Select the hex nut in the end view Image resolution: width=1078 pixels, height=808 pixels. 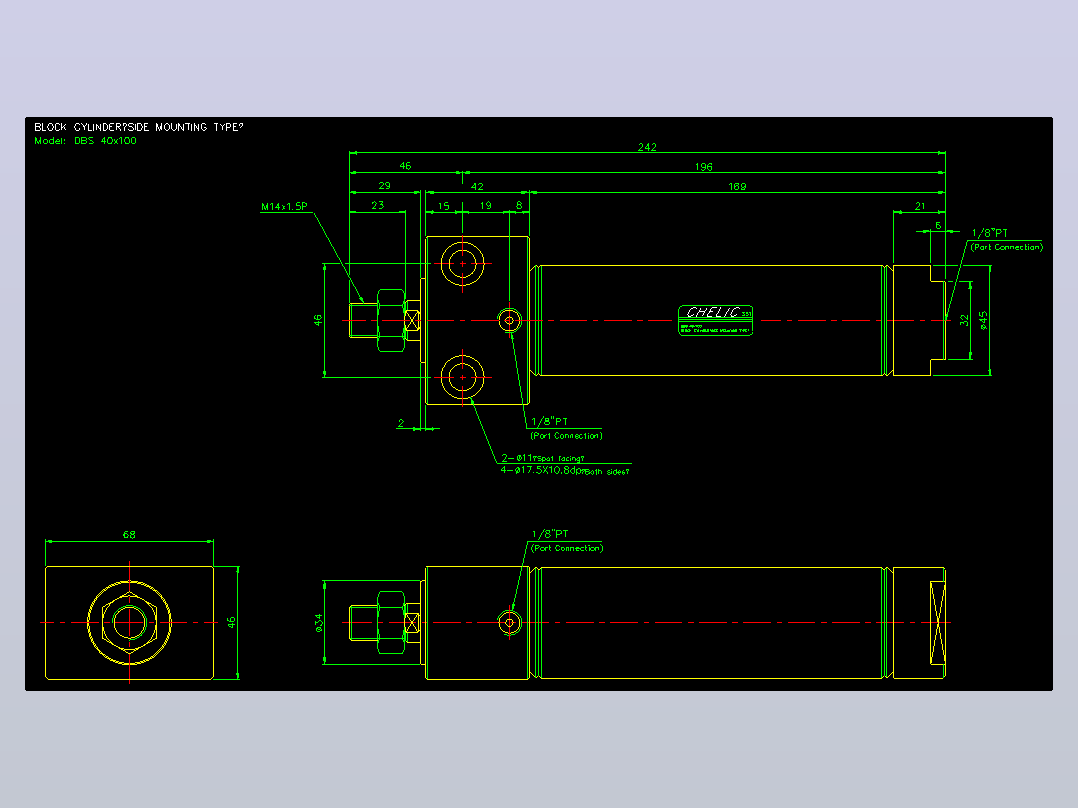click(x=129, y=622)
